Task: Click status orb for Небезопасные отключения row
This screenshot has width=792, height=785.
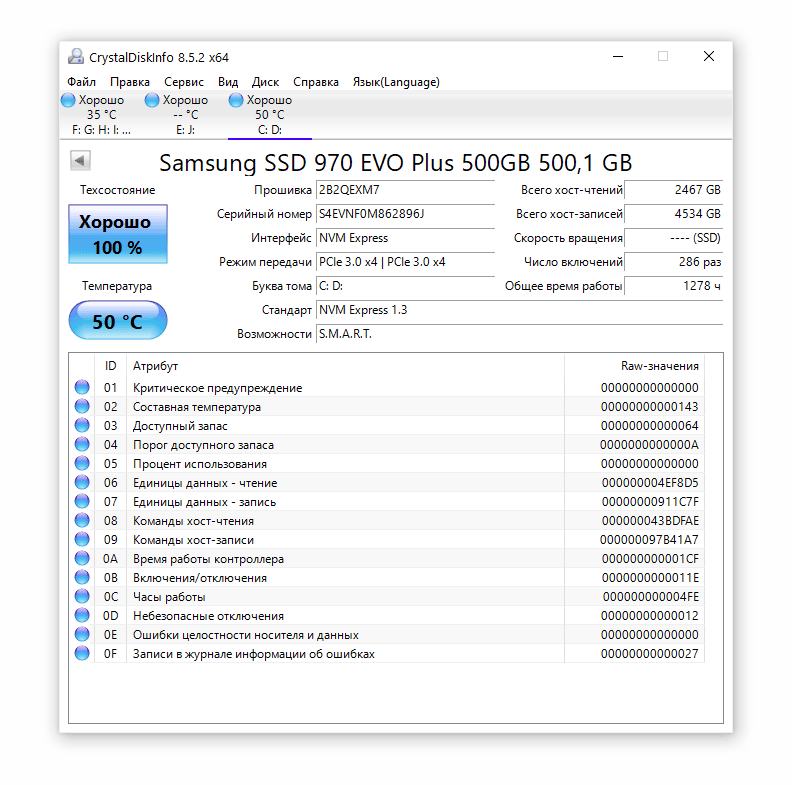Action: tap(82, 616)
